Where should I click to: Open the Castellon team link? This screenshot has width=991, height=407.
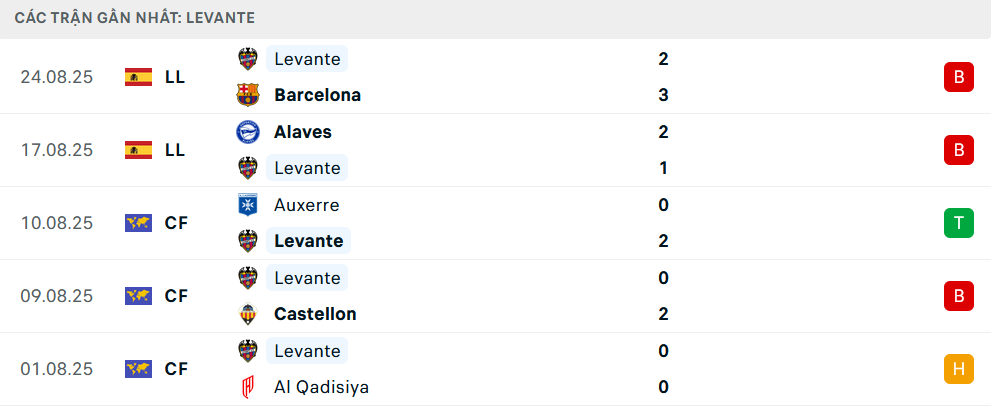tap(315, 314)
